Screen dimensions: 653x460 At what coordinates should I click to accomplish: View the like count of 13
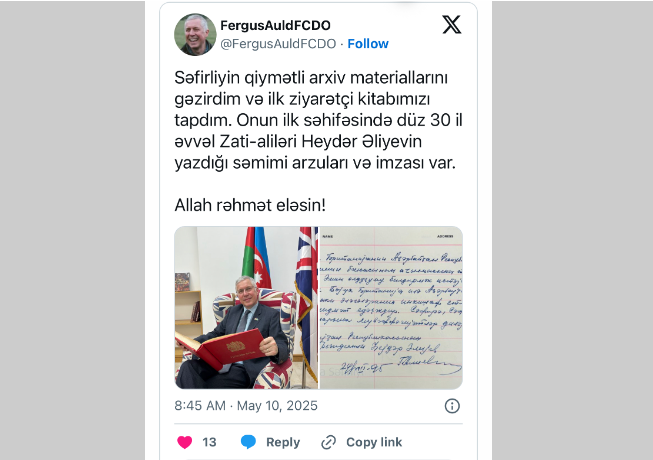(209, 442)
